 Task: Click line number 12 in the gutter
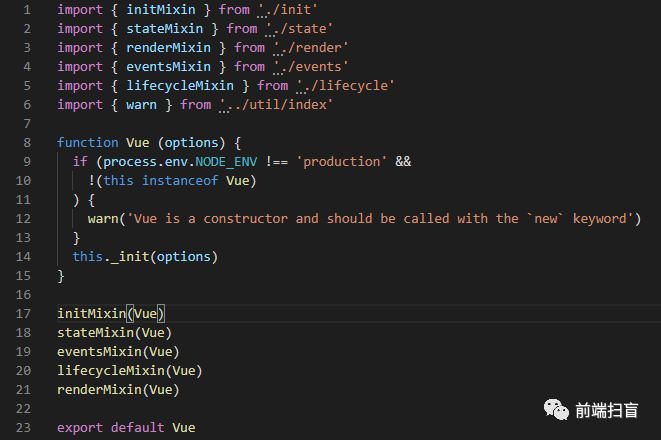point(23,218)
